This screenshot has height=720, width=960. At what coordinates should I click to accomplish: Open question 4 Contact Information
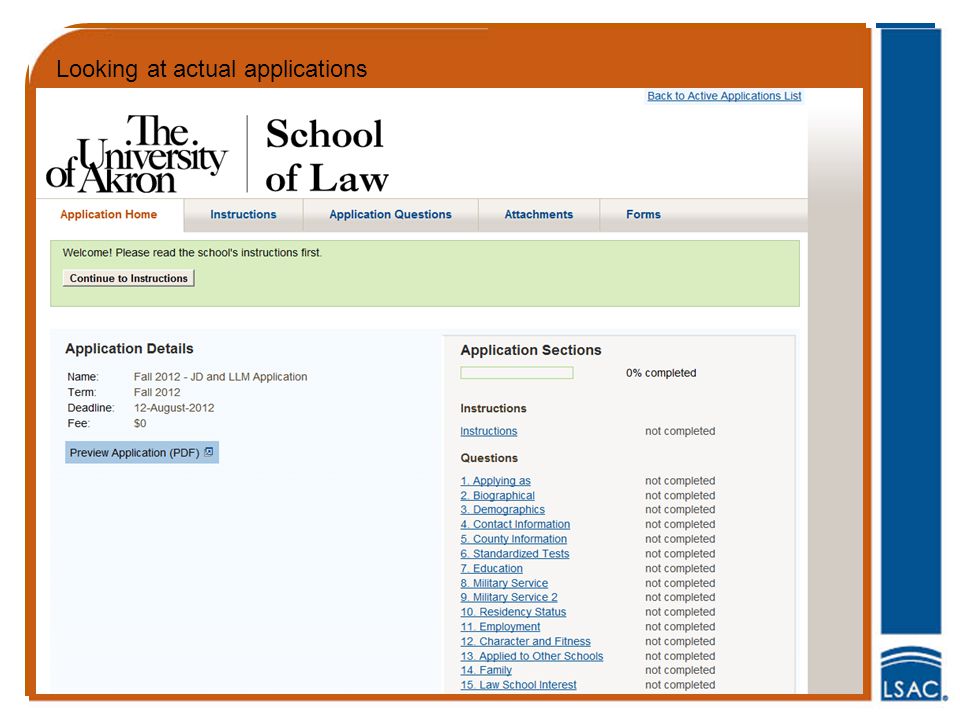tap(515, 524)
